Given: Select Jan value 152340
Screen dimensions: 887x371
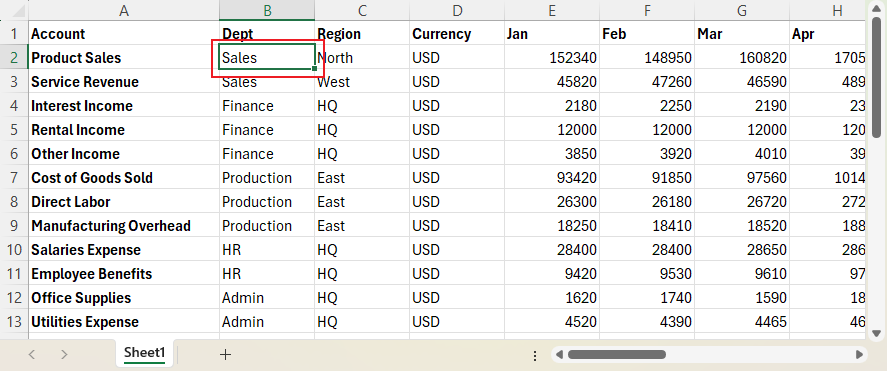Looking at the screenshot, I should coord(552,58).
